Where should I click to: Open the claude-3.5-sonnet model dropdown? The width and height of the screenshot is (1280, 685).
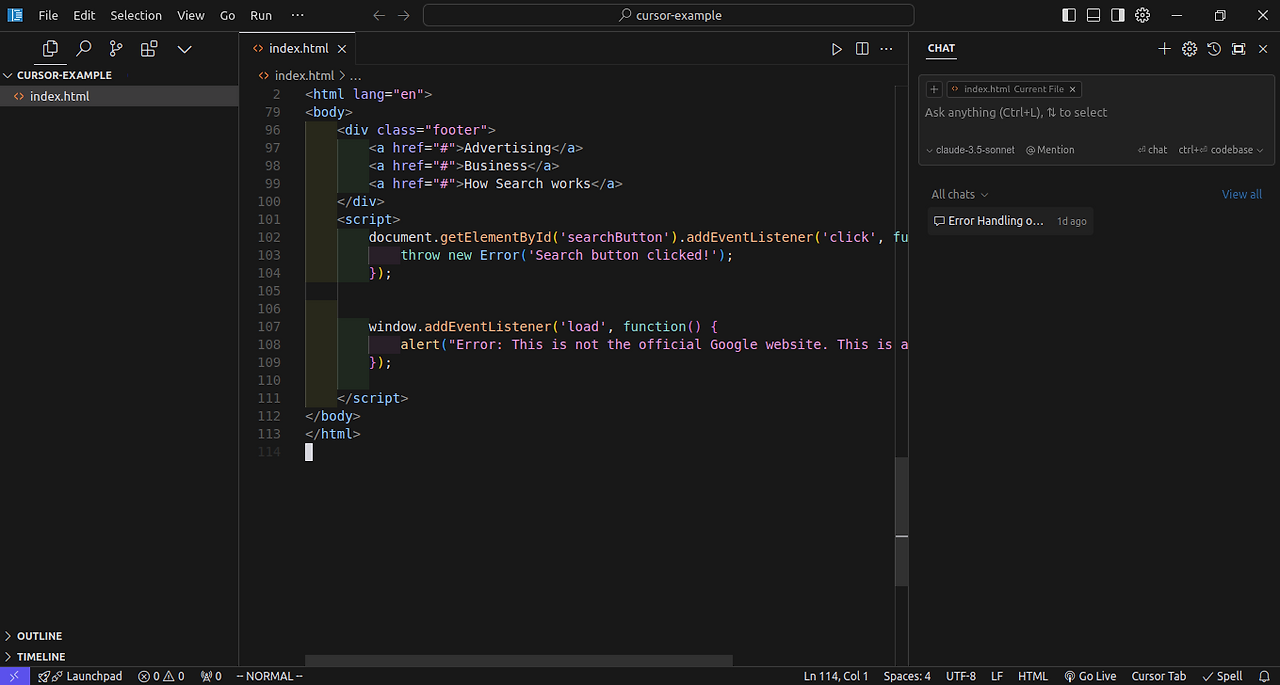[x=970, y=150]
